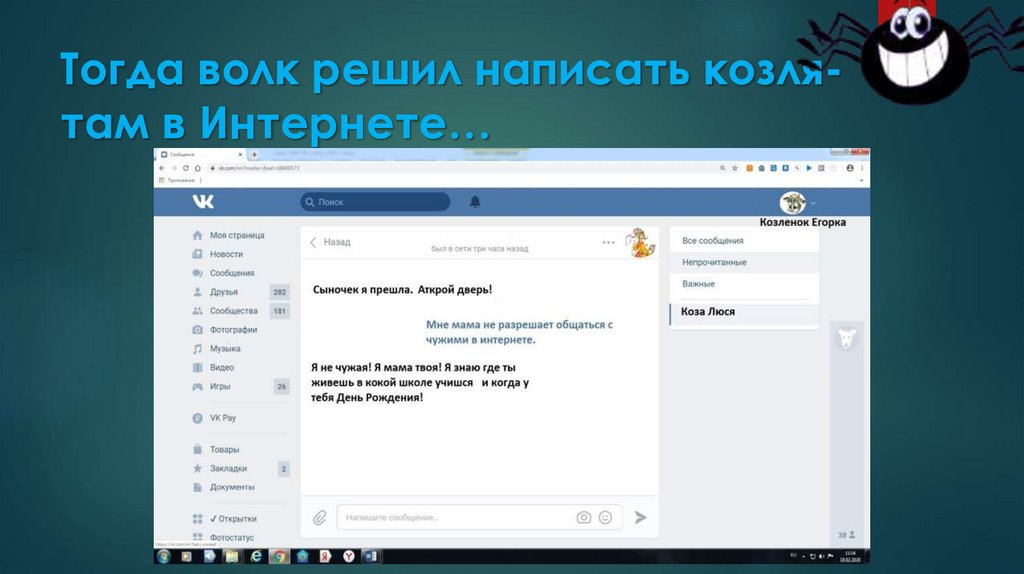Open the notifications bell
Screen dimensions: 1024x574
475,202
